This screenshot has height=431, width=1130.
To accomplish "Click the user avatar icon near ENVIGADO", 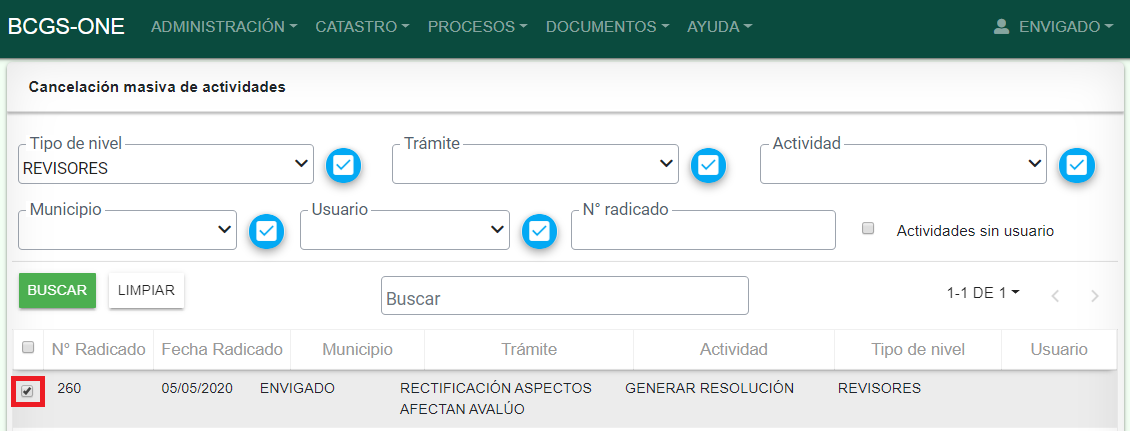I will [x=1001, y=27].
